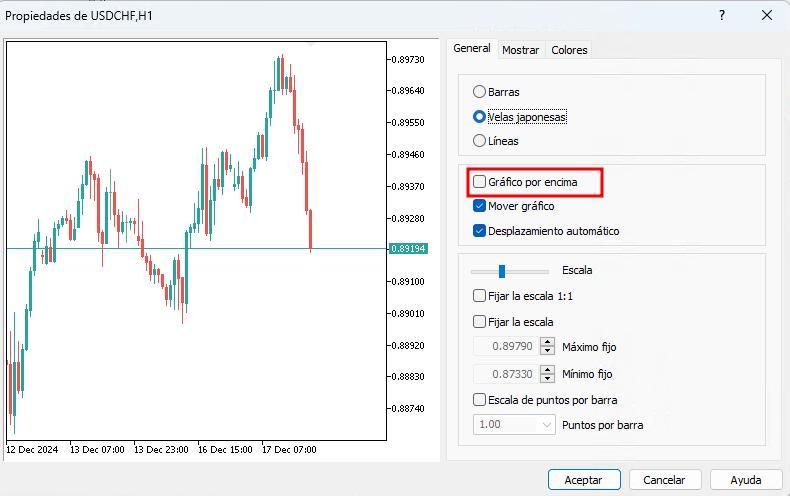This screenshot has height=496, width=790.
Task: Increase Máximo fijo with up arrow
Action: (547, 342)
